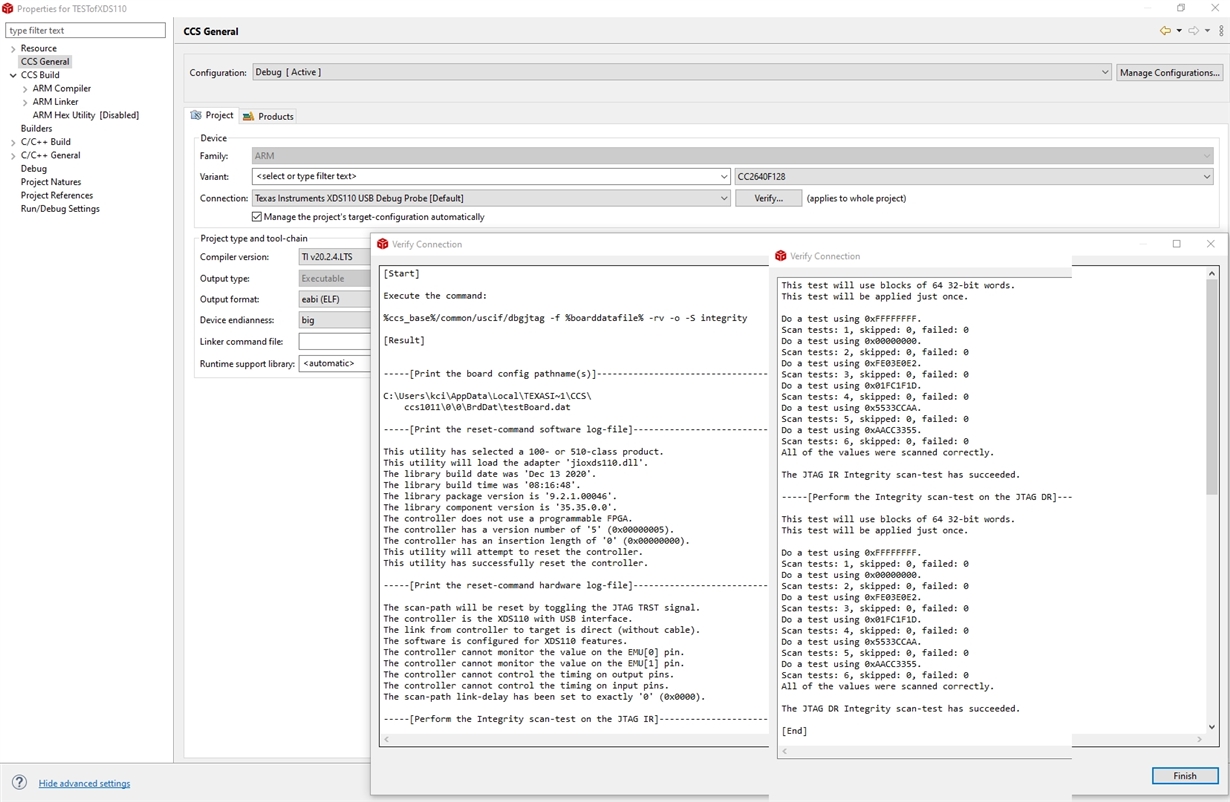Click the [Result] line in log
This screenshot has height=802, width=1230.
(x=404, y=340)
